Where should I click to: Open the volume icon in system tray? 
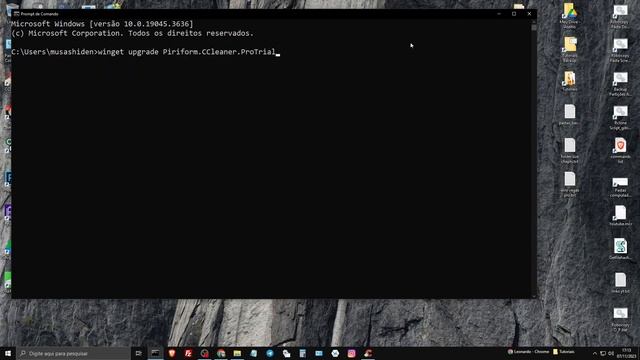point(611,353)
